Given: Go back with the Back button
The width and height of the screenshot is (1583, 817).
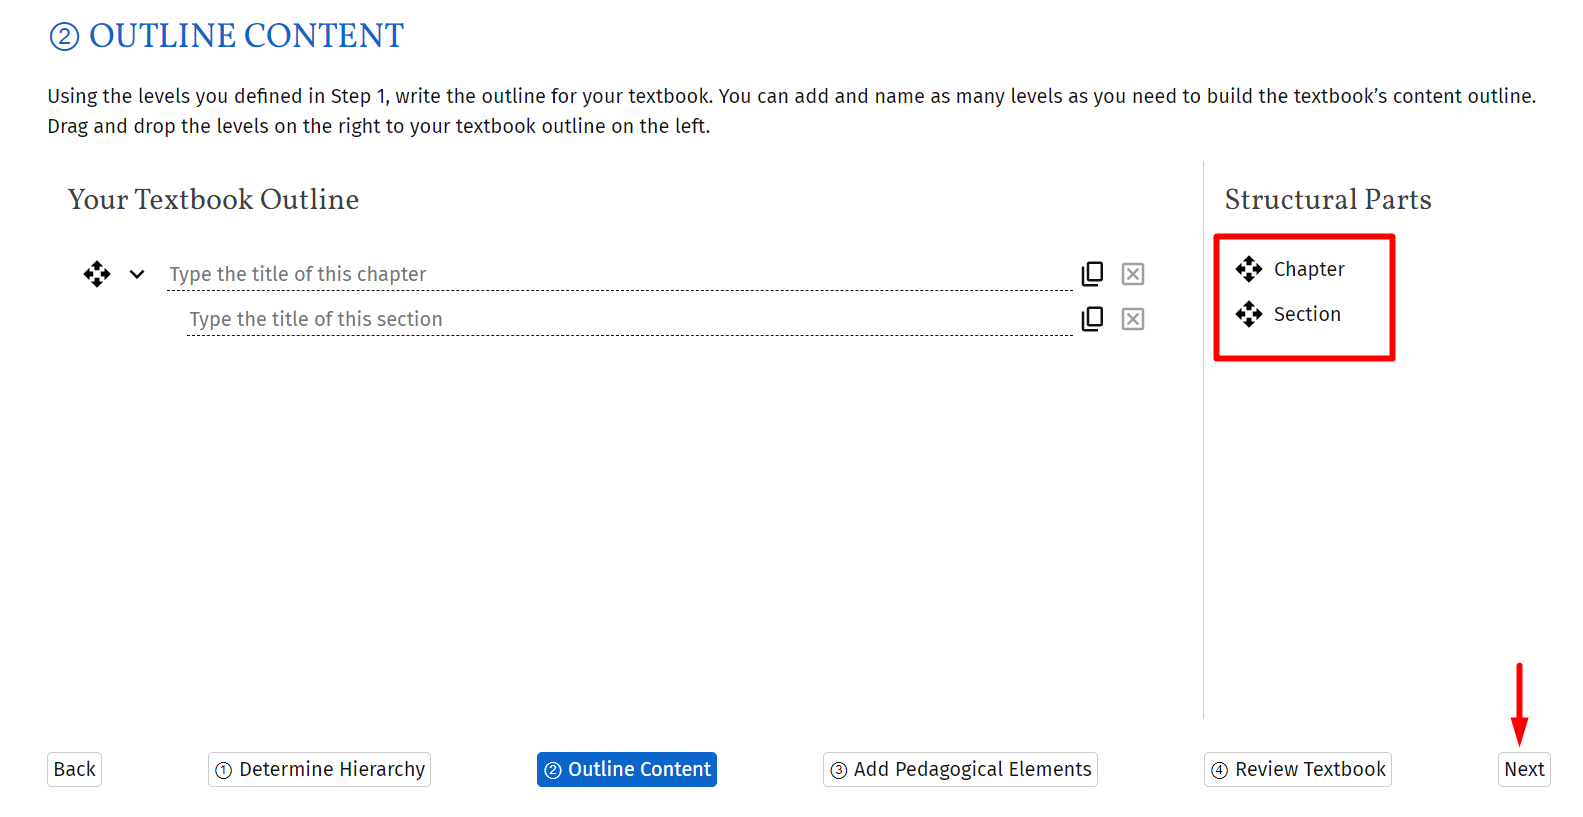Looking at the screenshot, I should click(x=74, y=769).
